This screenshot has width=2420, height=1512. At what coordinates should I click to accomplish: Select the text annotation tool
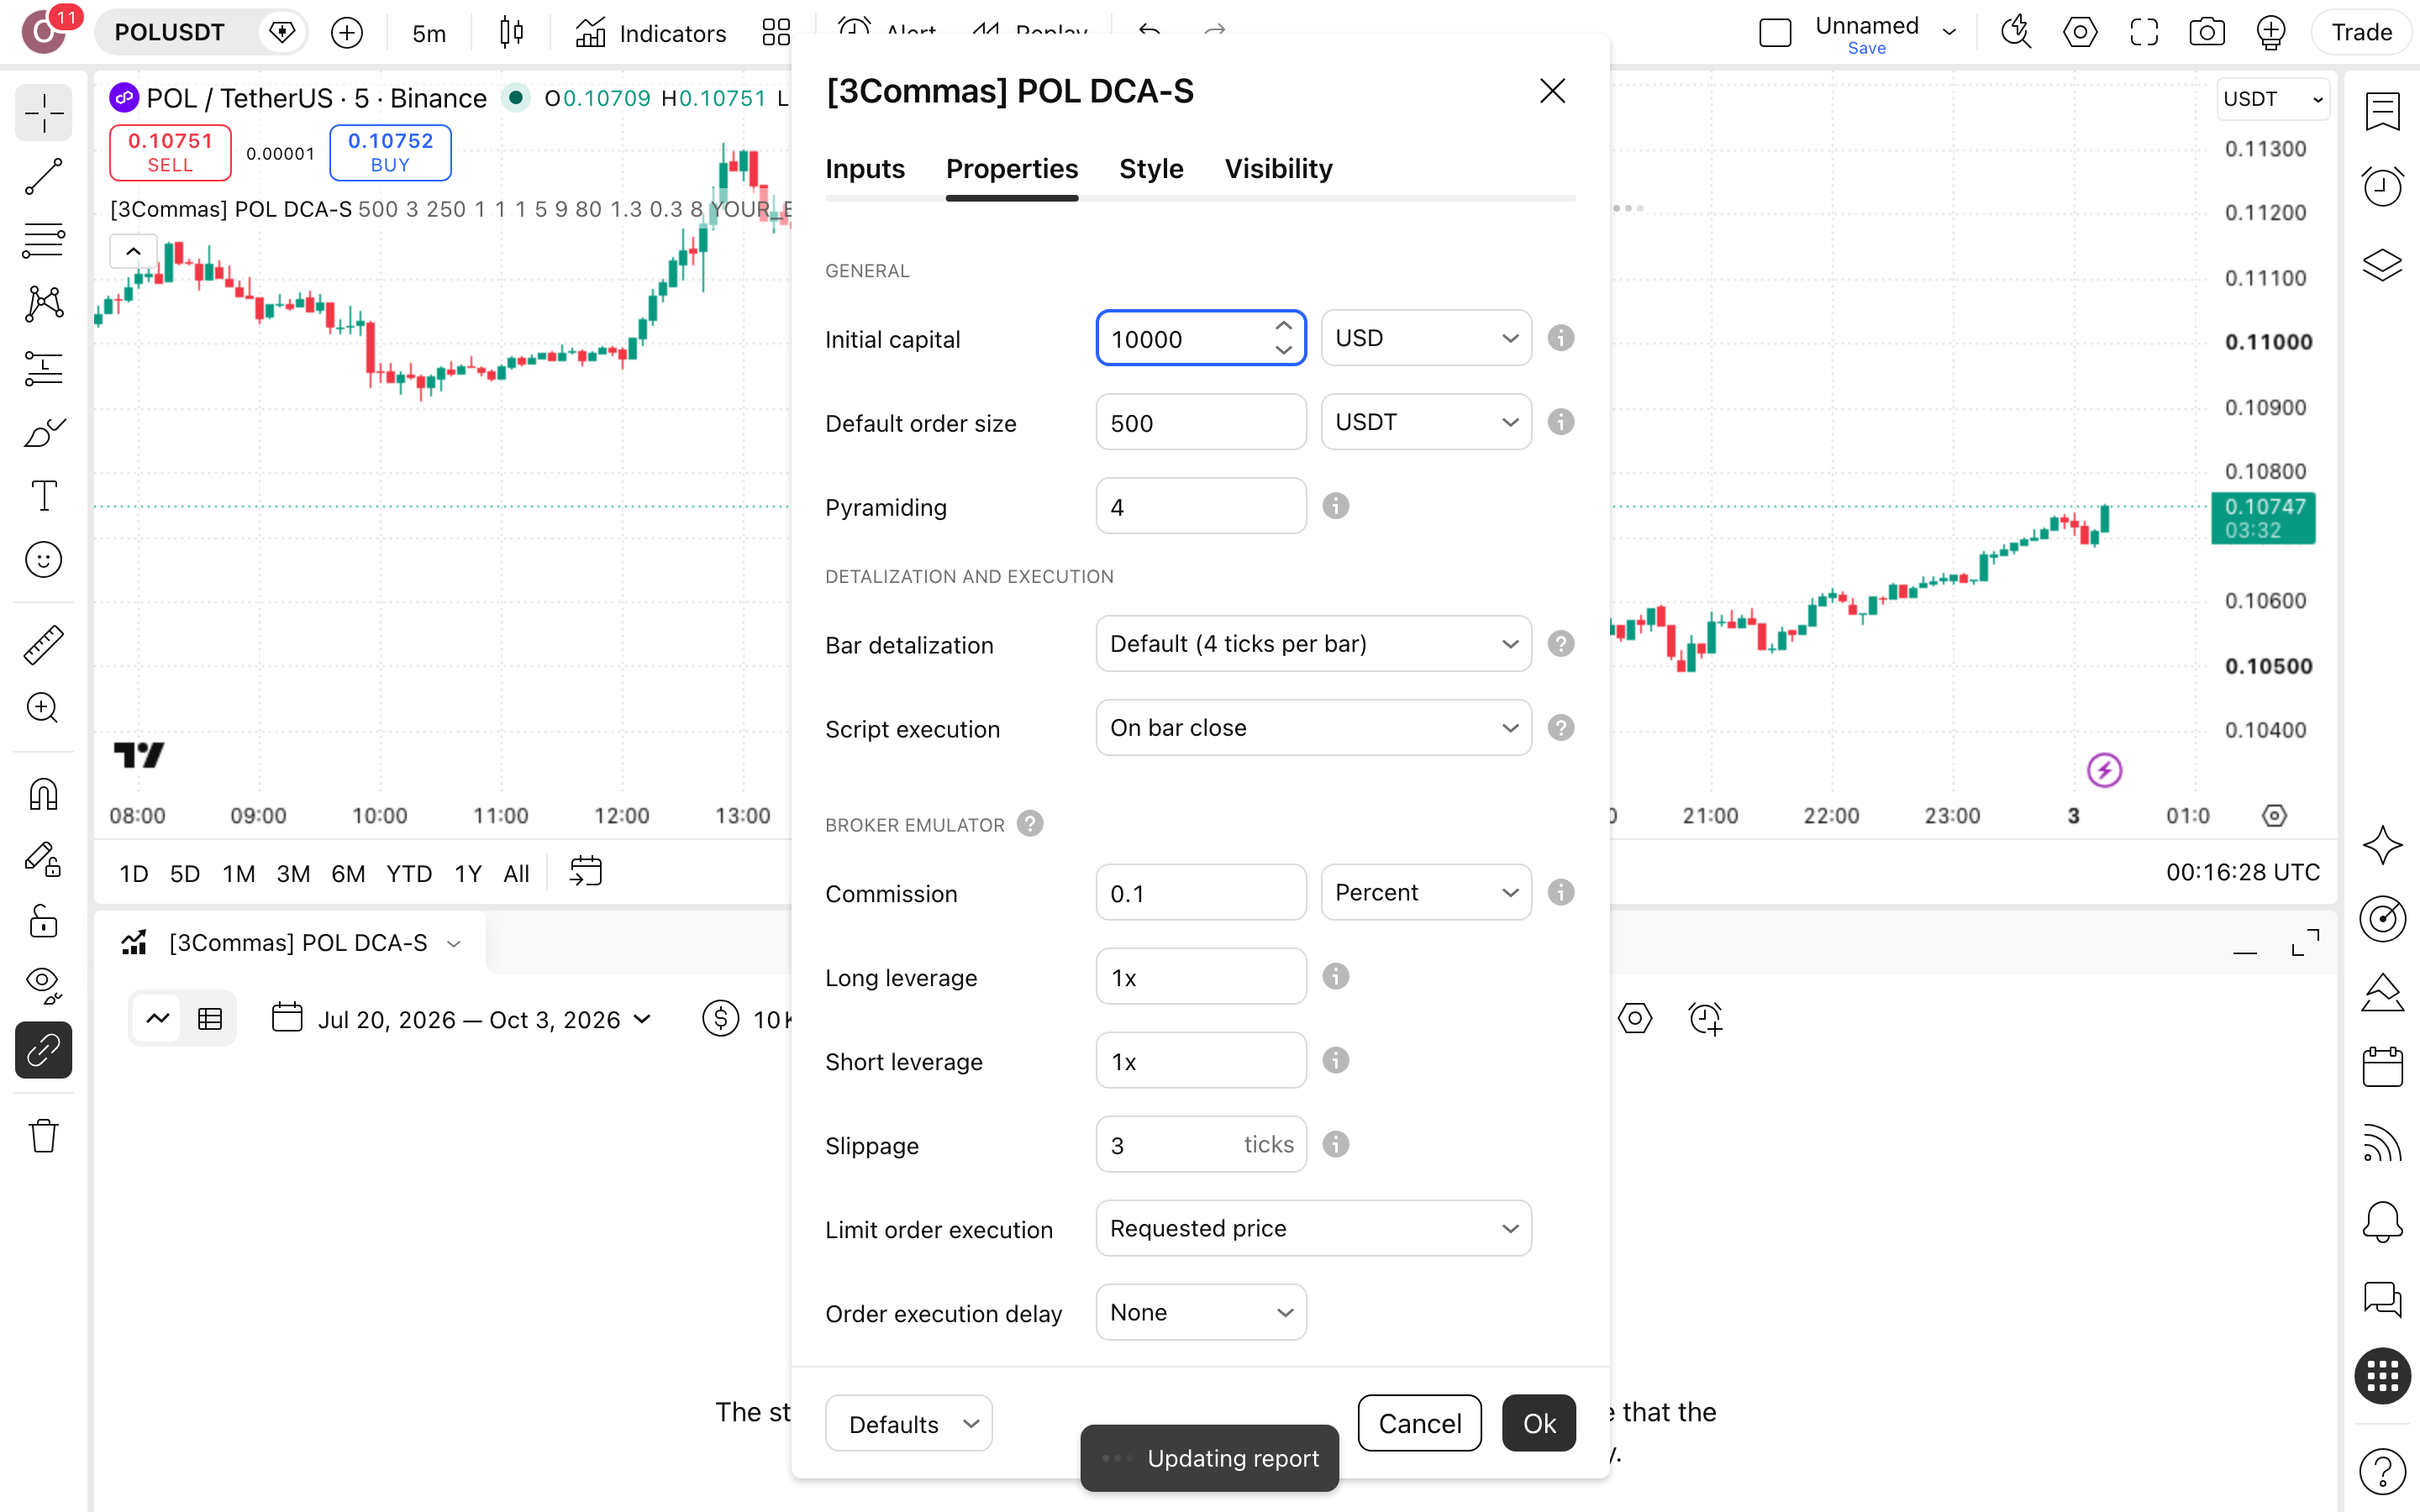pyautogui.click(x=43, y=496)
